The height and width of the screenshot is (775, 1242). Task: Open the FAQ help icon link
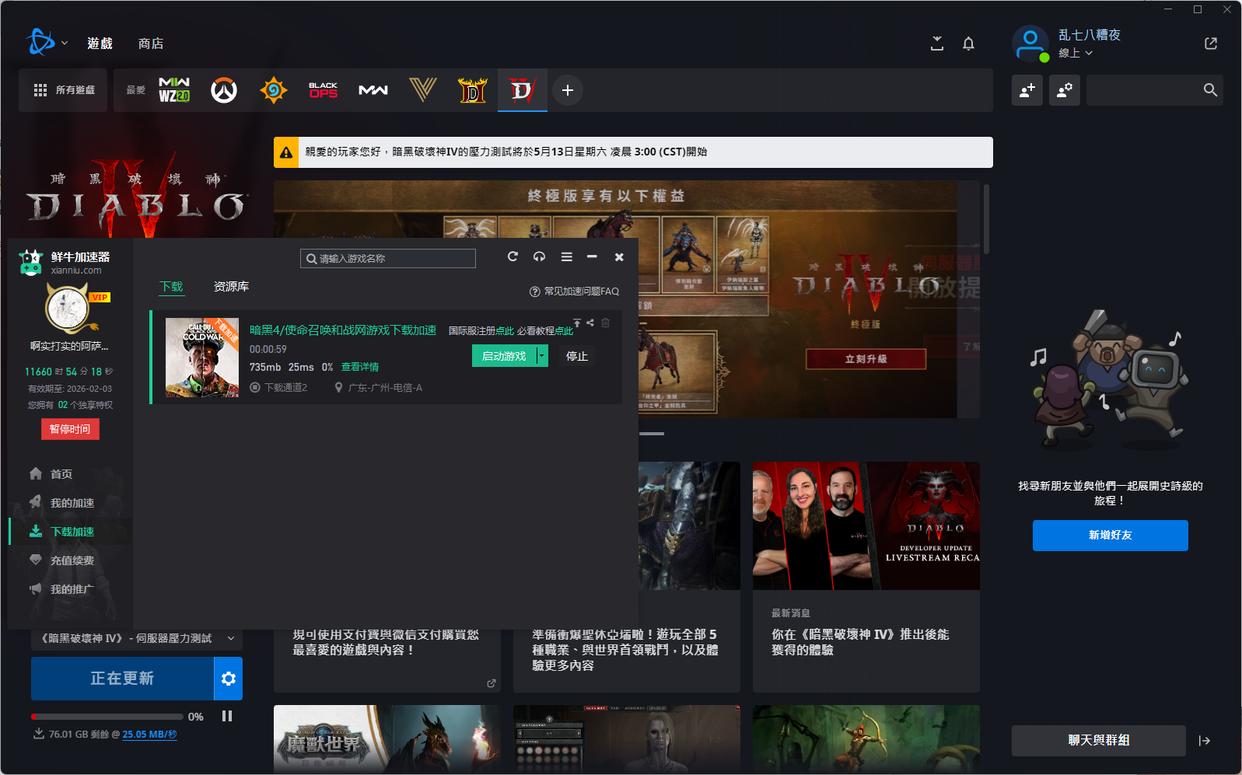(x=574, y=291)
